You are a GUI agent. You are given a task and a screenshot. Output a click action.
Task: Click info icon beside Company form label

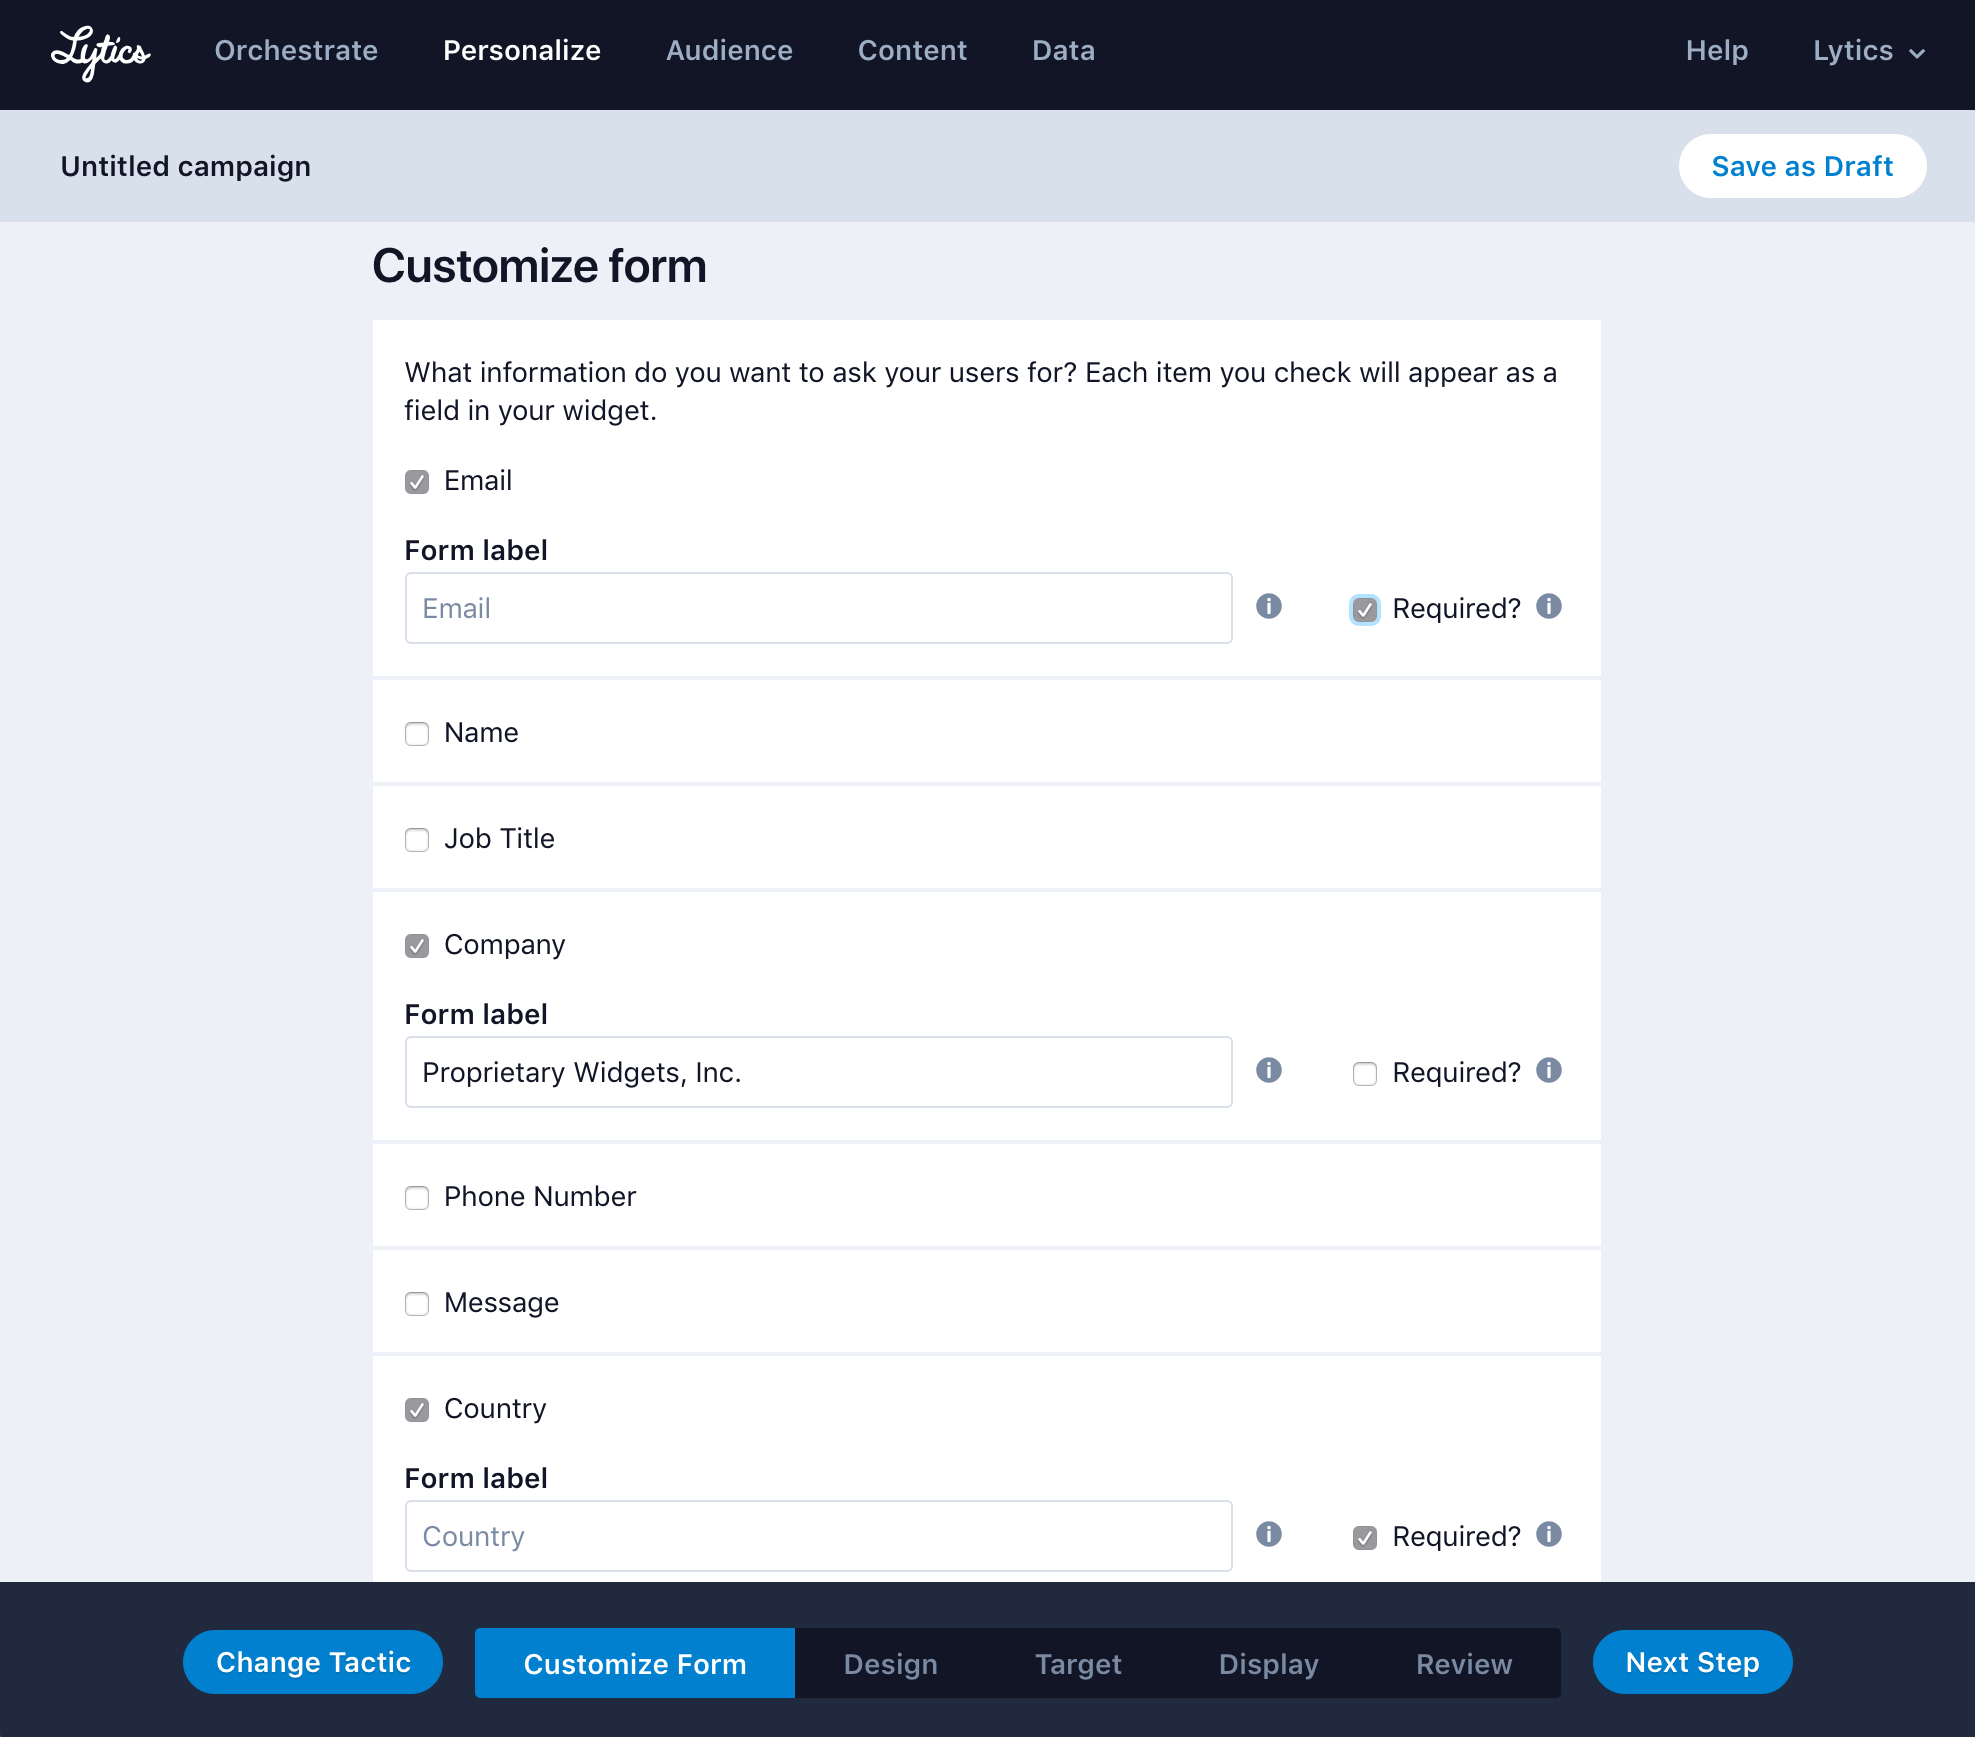[1268, 1071]
